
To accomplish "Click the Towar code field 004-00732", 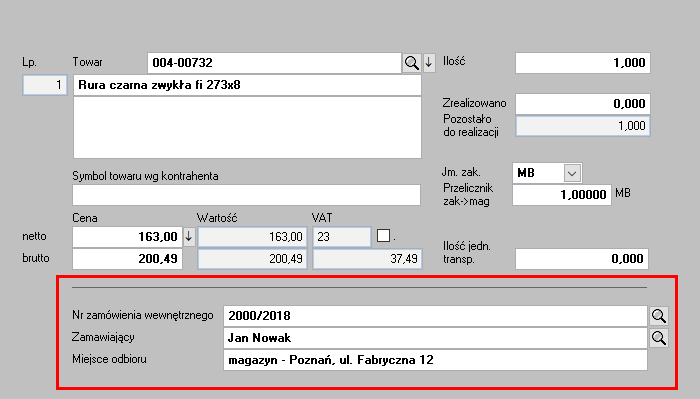I will click(274, 63).
